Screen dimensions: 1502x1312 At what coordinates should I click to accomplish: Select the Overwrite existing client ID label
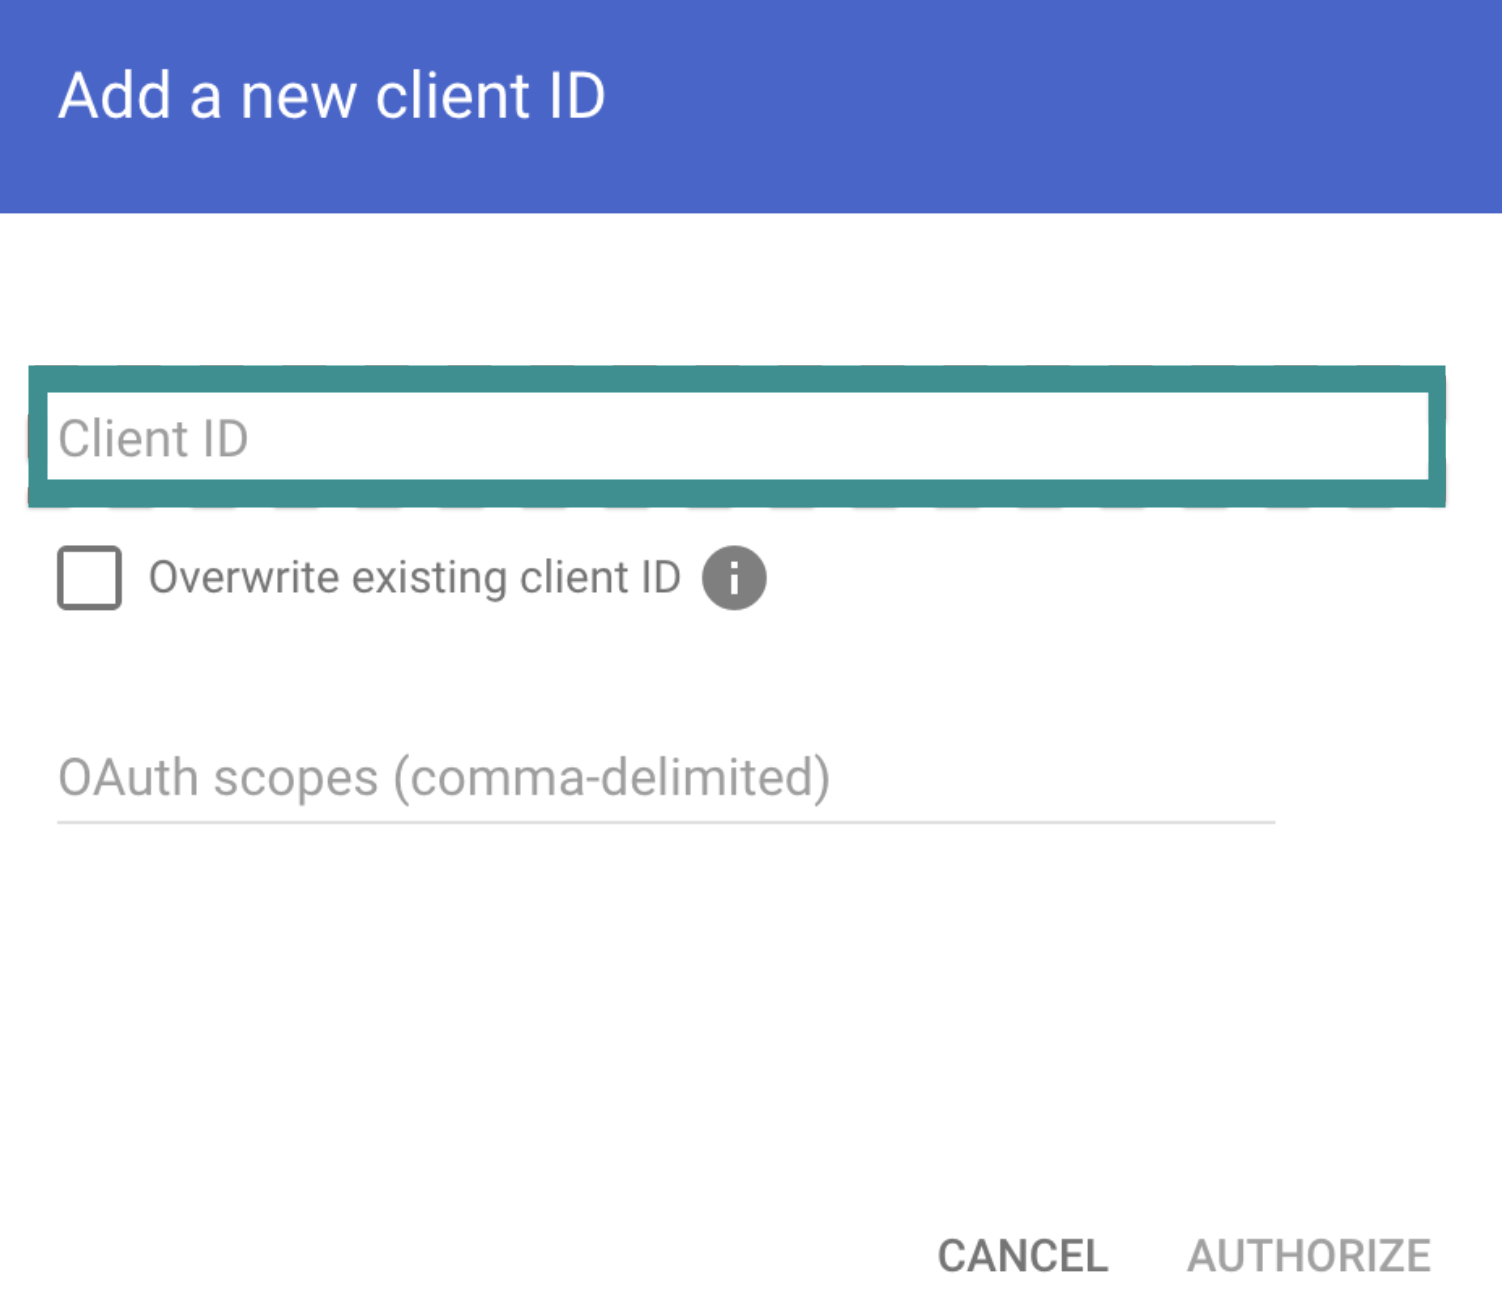coord(413,577)
